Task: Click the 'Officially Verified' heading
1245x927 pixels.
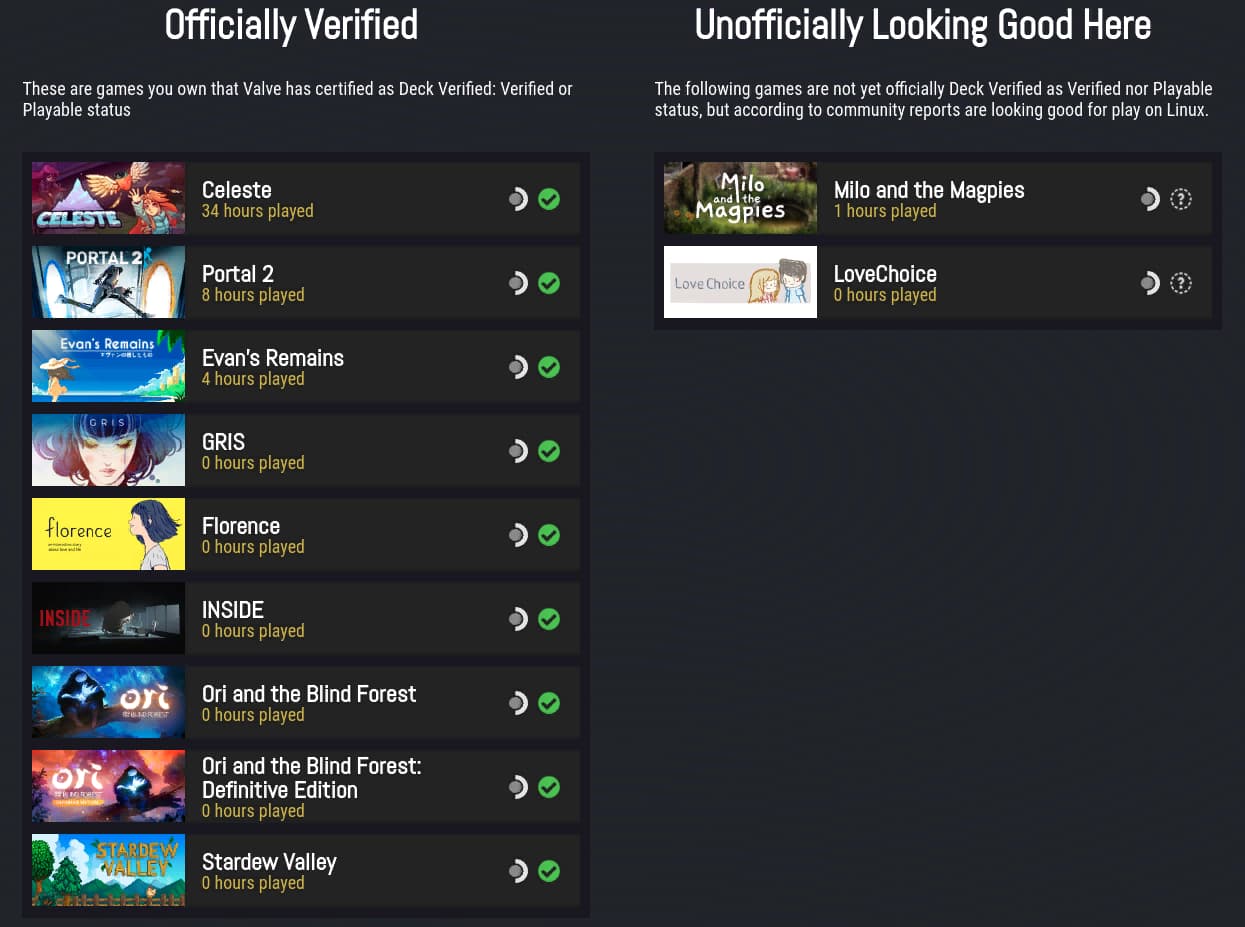Action: coord(291,25)
